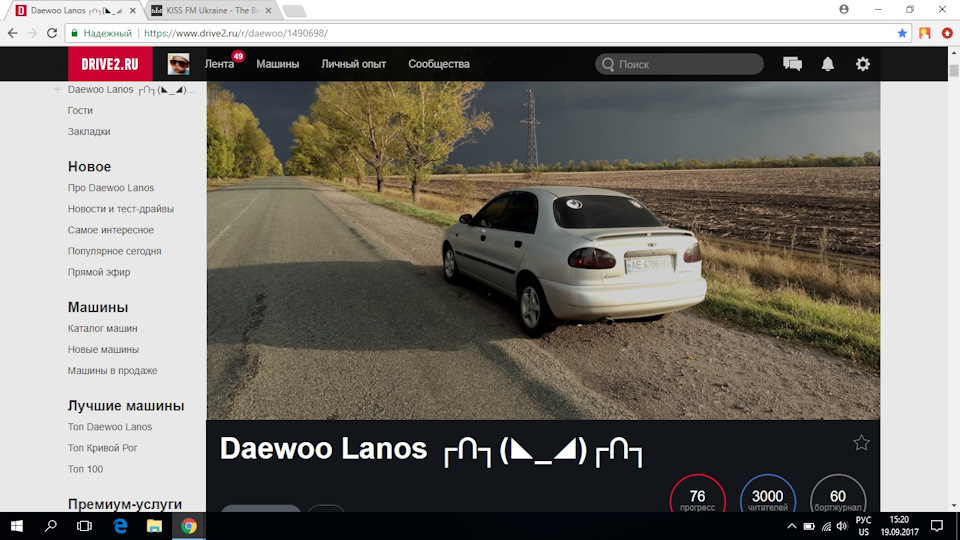Screen dimensions: 960x540
Task: Click the battery icon in system tray
Action: (809, 526)
